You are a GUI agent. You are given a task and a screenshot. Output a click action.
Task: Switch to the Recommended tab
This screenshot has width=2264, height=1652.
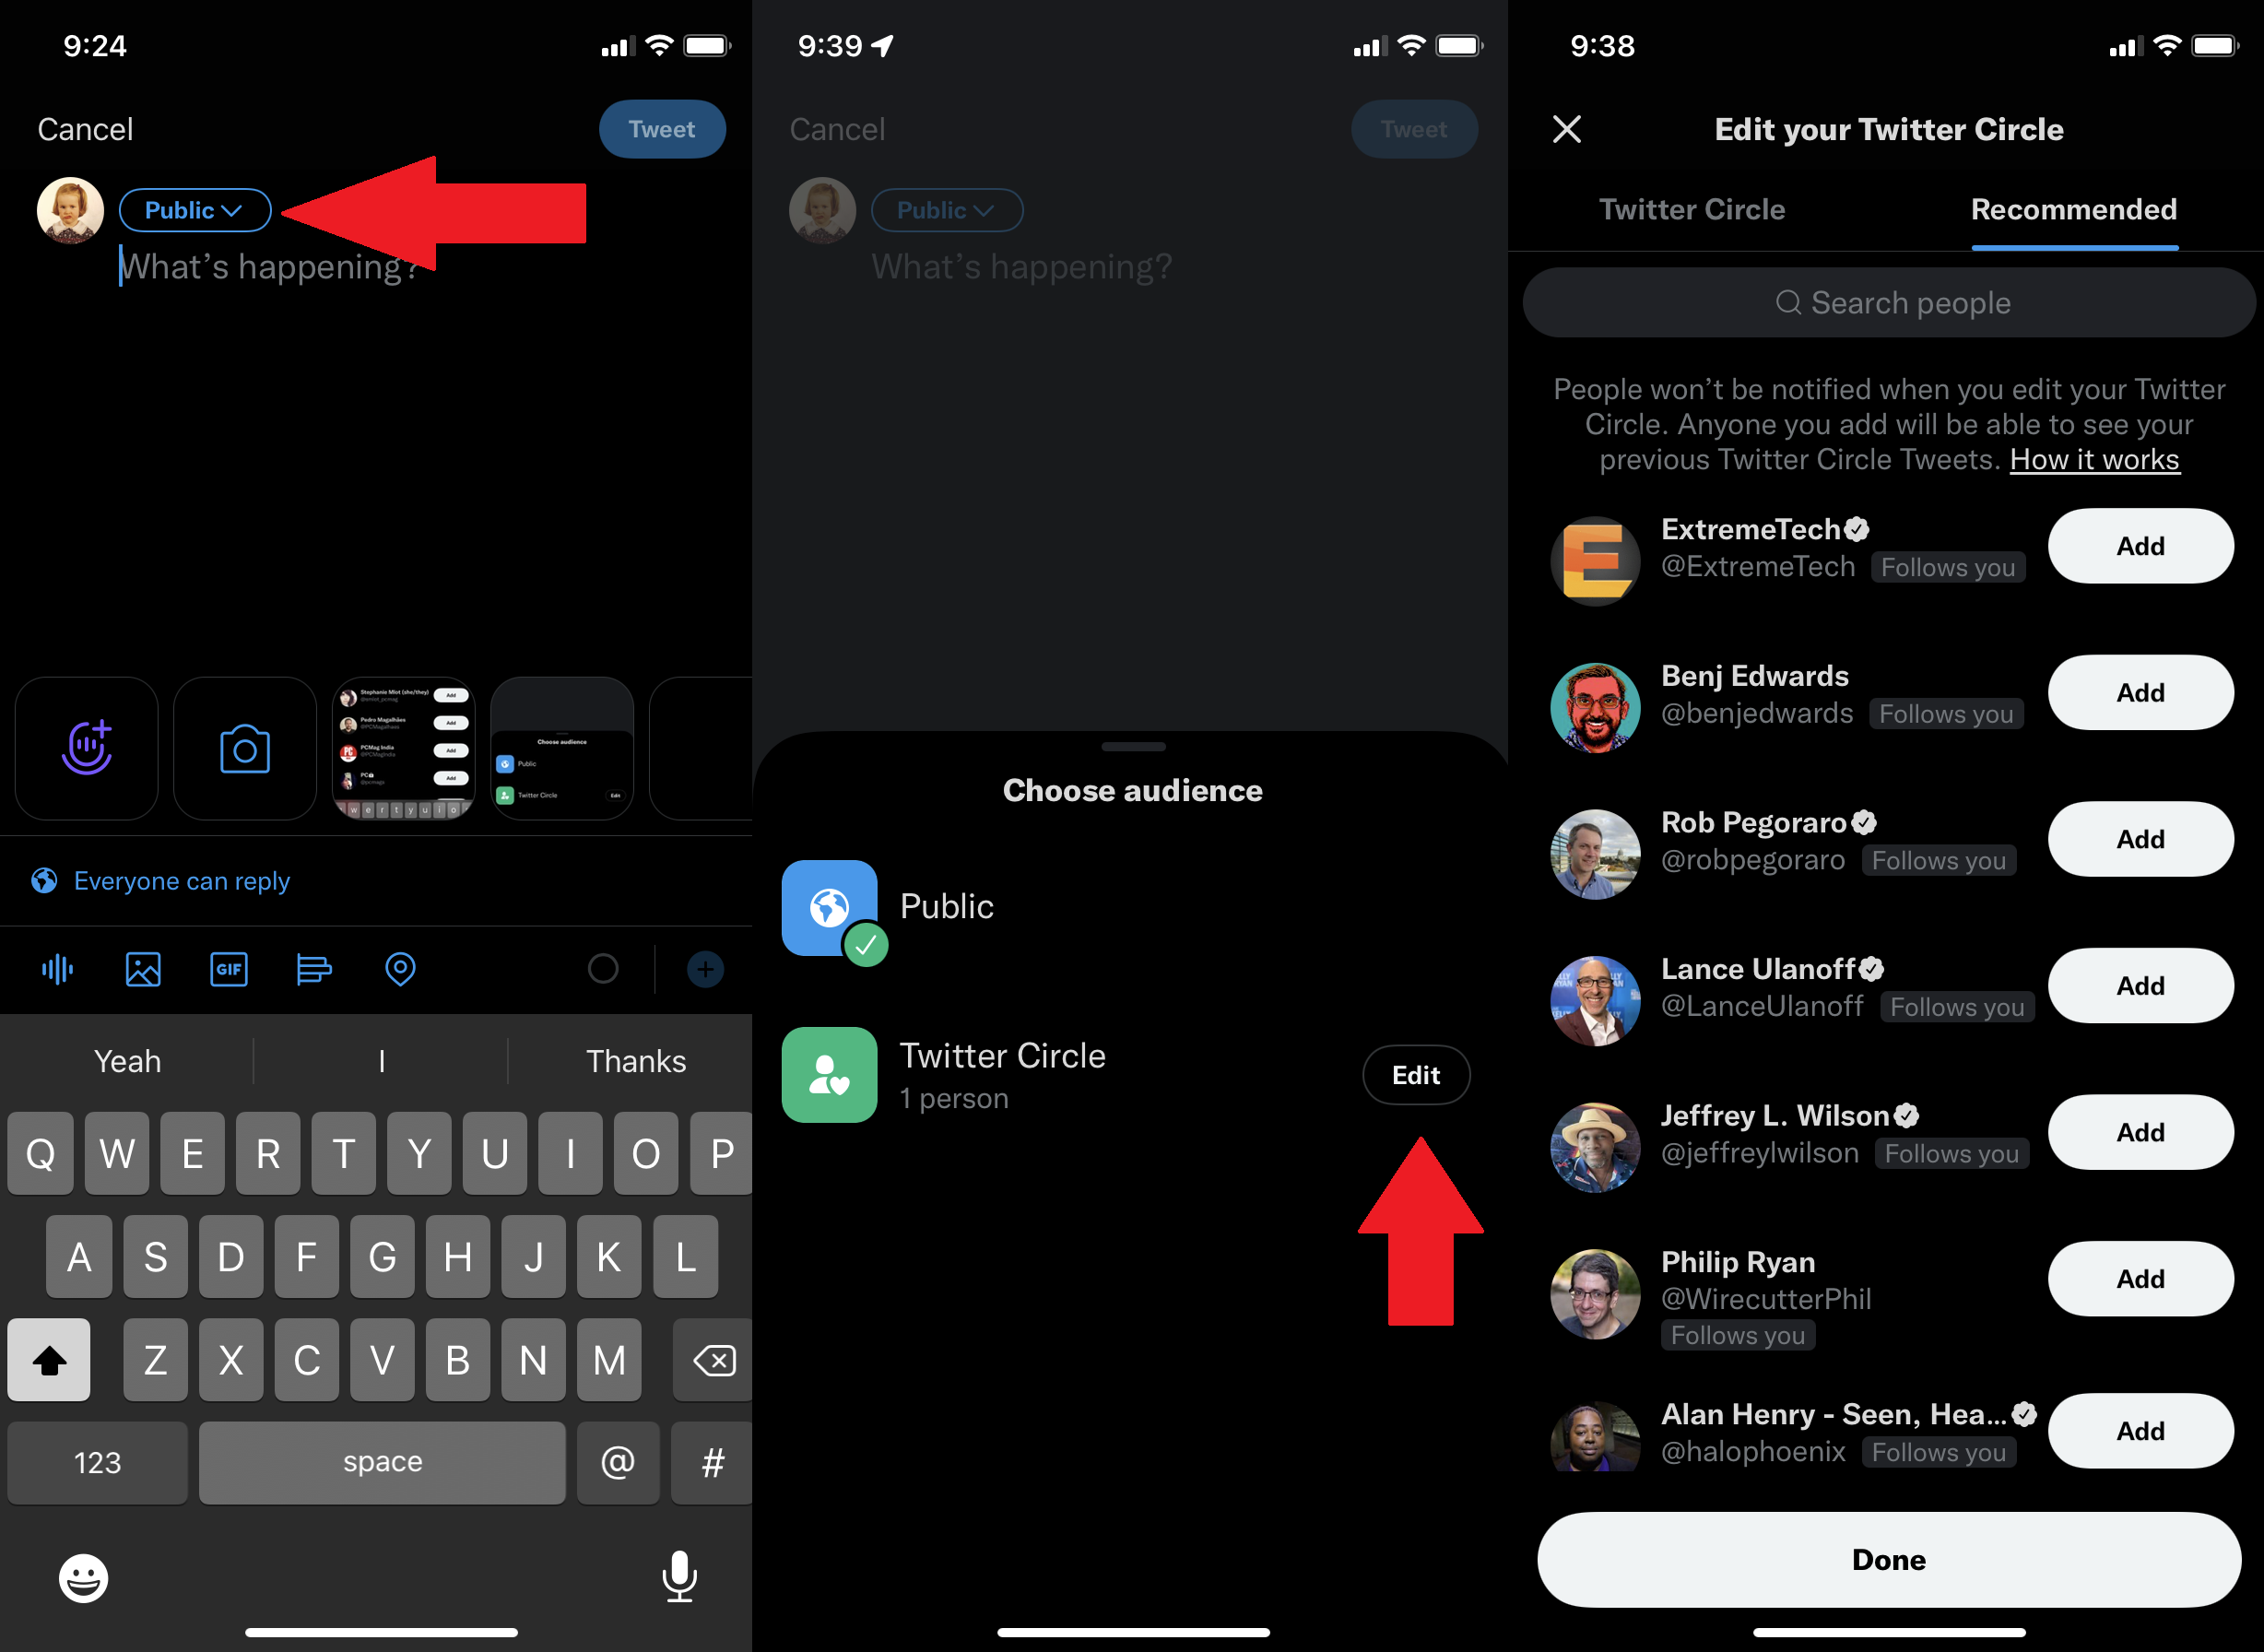(x=2076, y=211)
